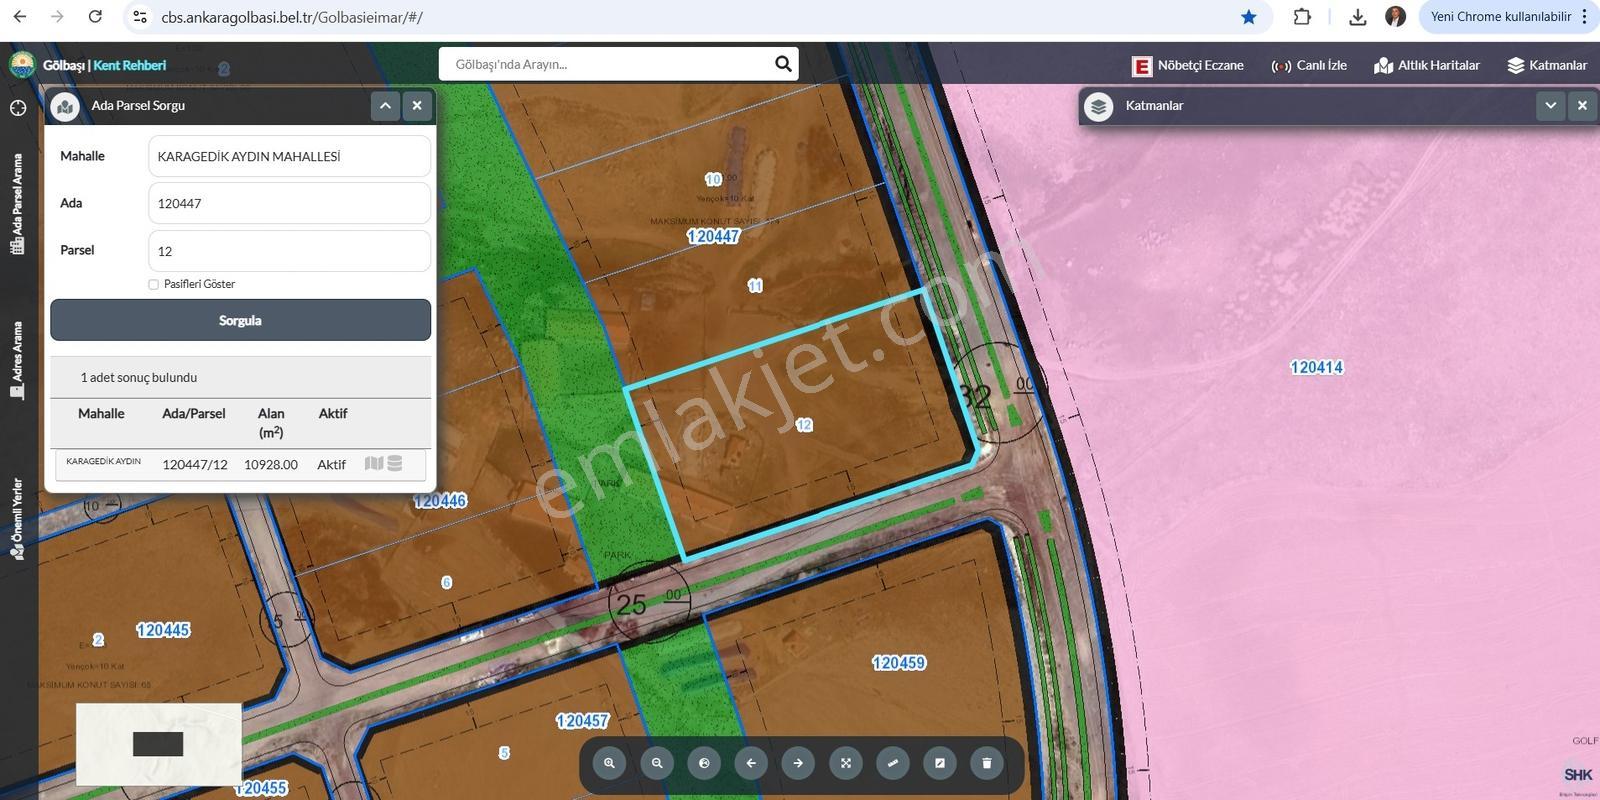Switch to Ada Parsel Arama sidebar tab

point(18,204)
